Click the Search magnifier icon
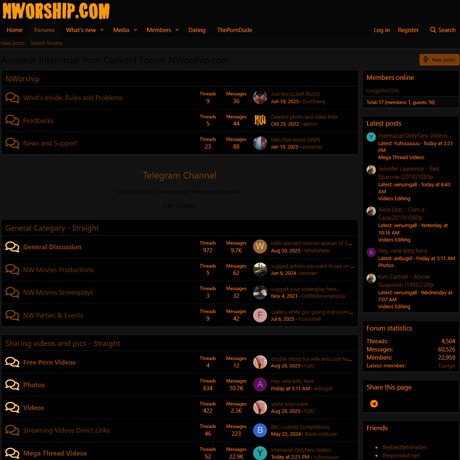This screenshot has height=460, width=460. 433,30
